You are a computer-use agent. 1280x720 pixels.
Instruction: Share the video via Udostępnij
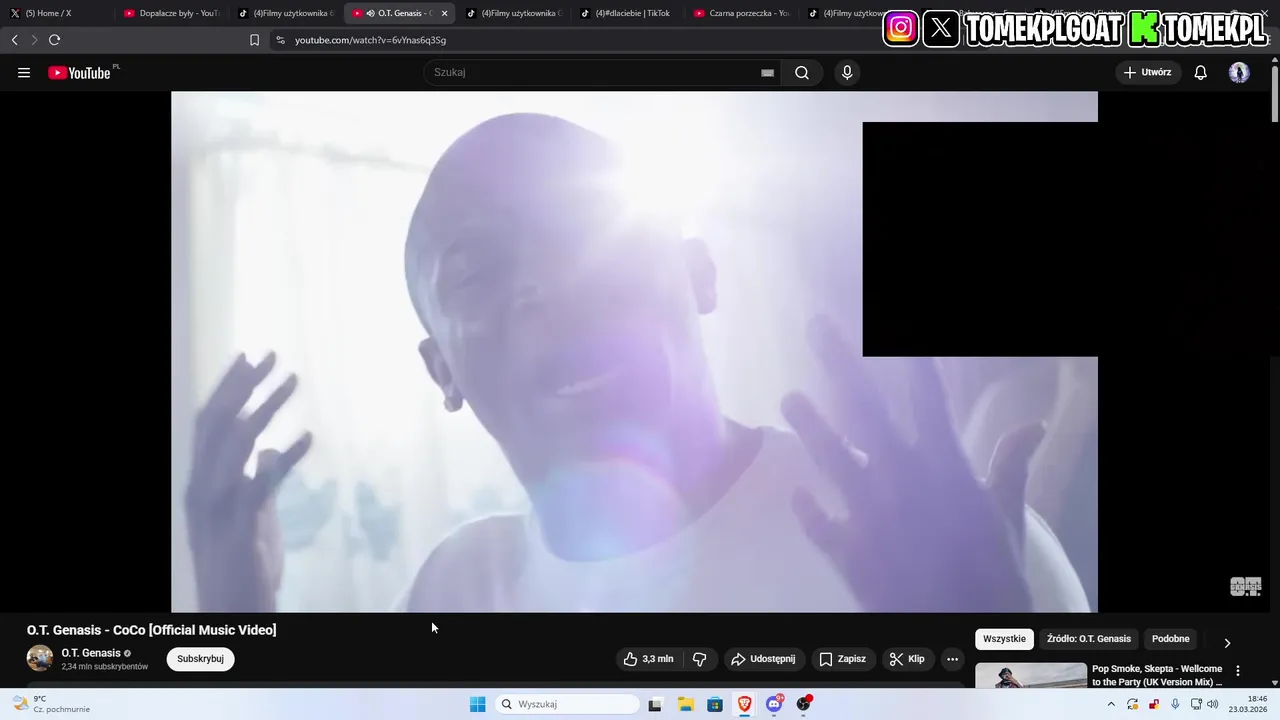(x=763, y=659)
